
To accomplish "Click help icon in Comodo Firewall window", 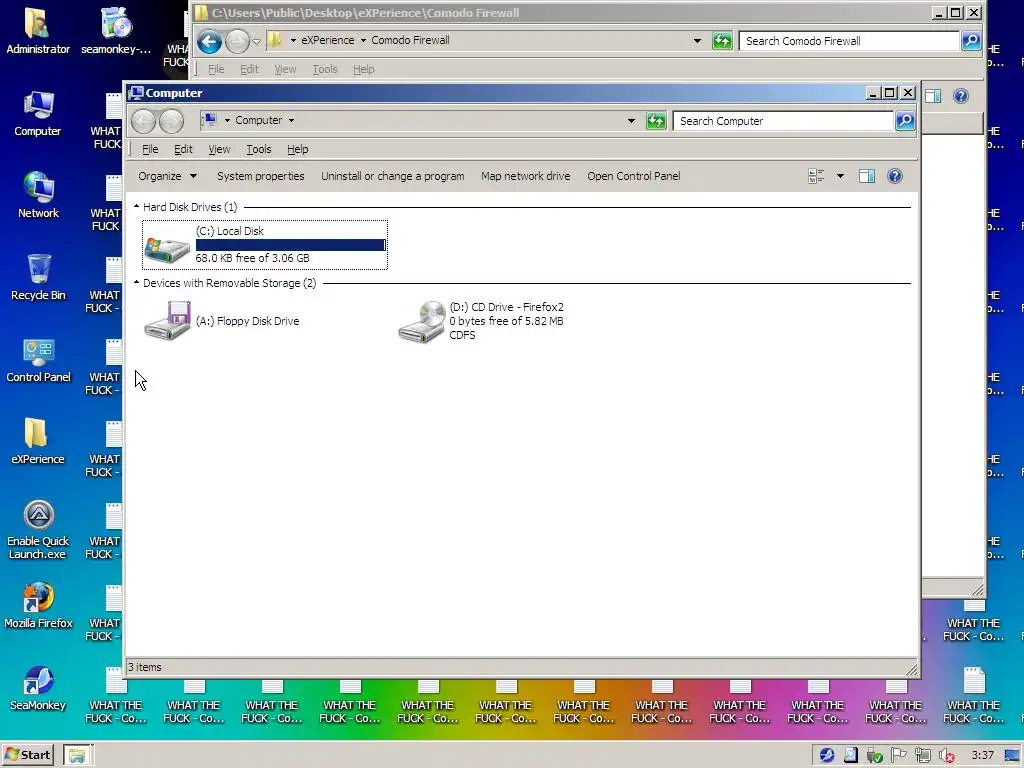I will [961, 96].
